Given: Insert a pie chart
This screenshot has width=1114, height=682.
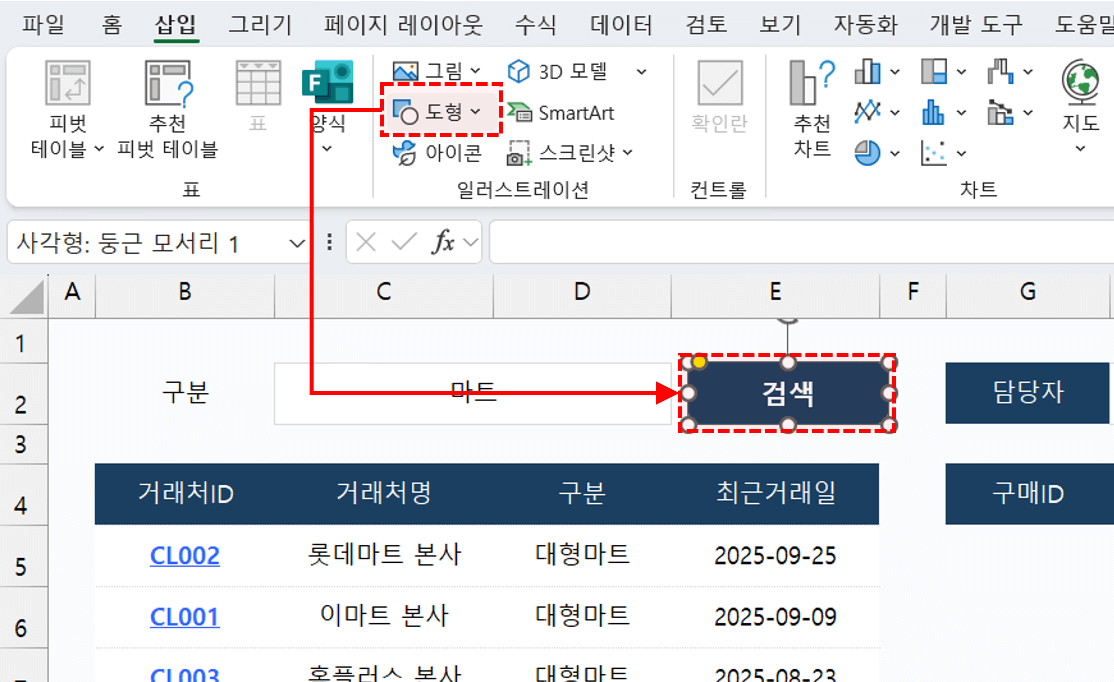Looking at the screenshot, I should coord(870,152).
